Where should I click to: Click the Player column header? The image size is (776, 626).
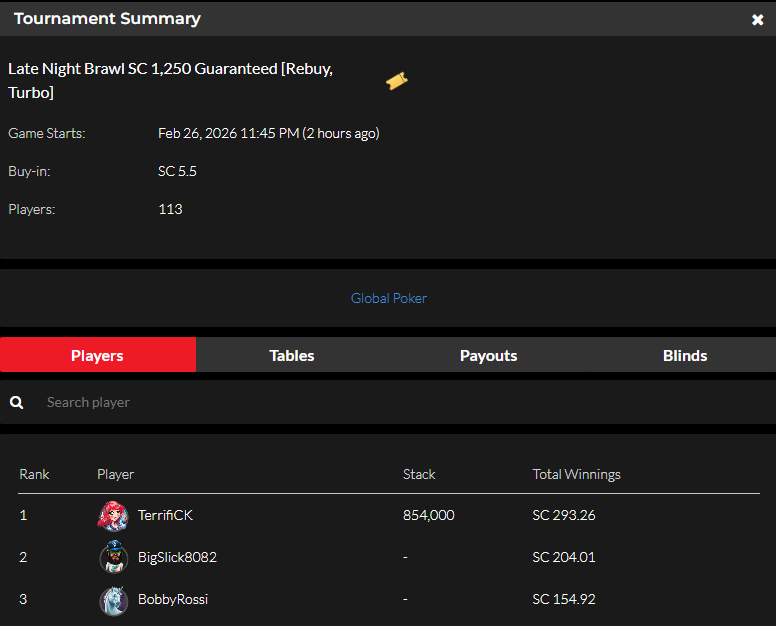[115, 474]
